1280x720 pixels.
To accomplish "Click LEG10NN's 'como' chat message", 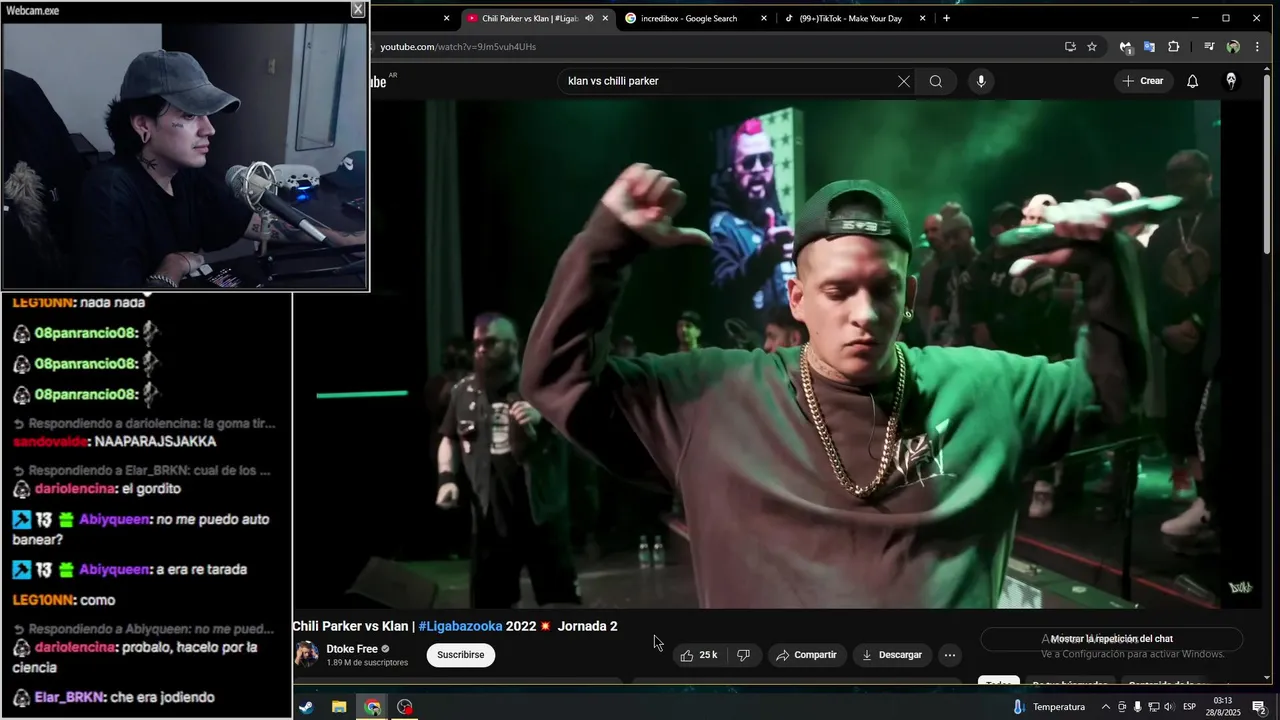I will coord(97,600).
